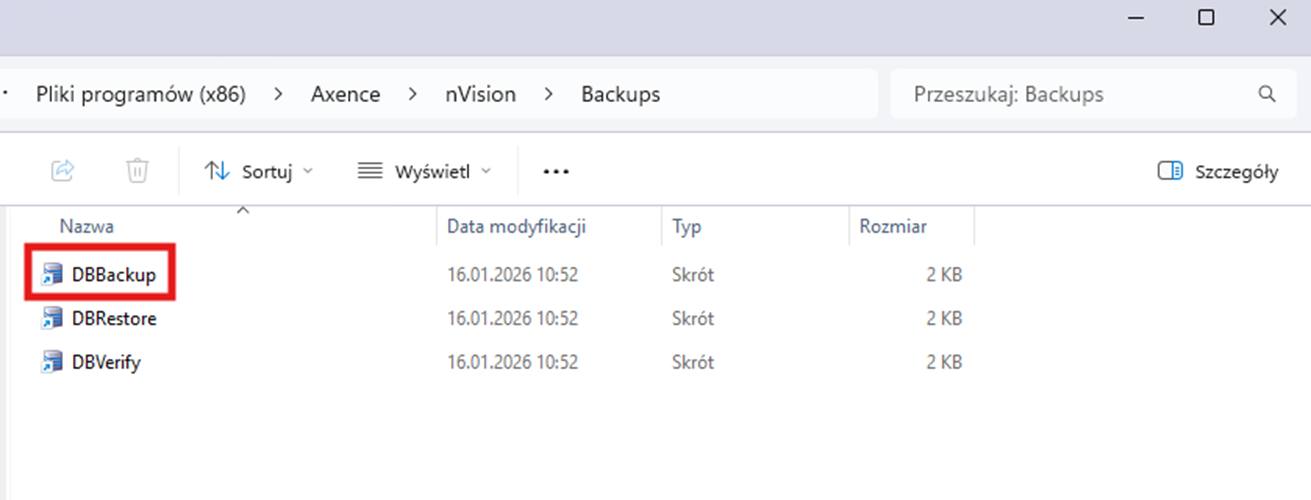Click the delete trash icon

coord(137,171)
